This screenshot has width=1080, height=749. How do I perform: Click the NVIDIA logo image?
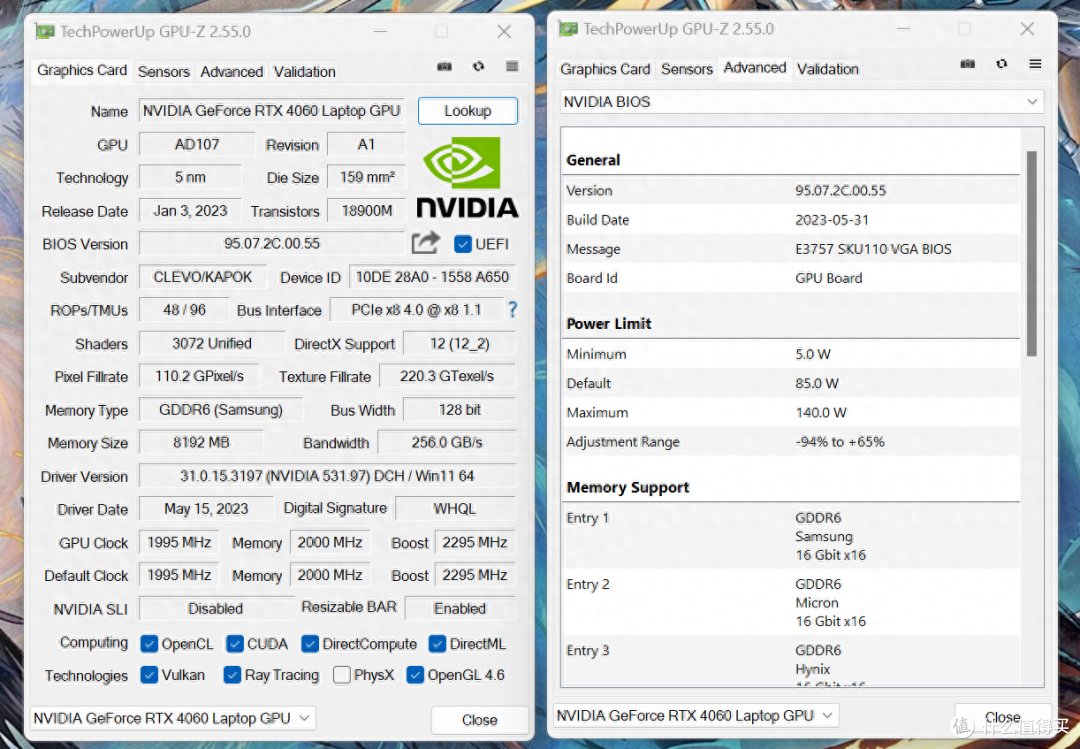coord(467,178)
